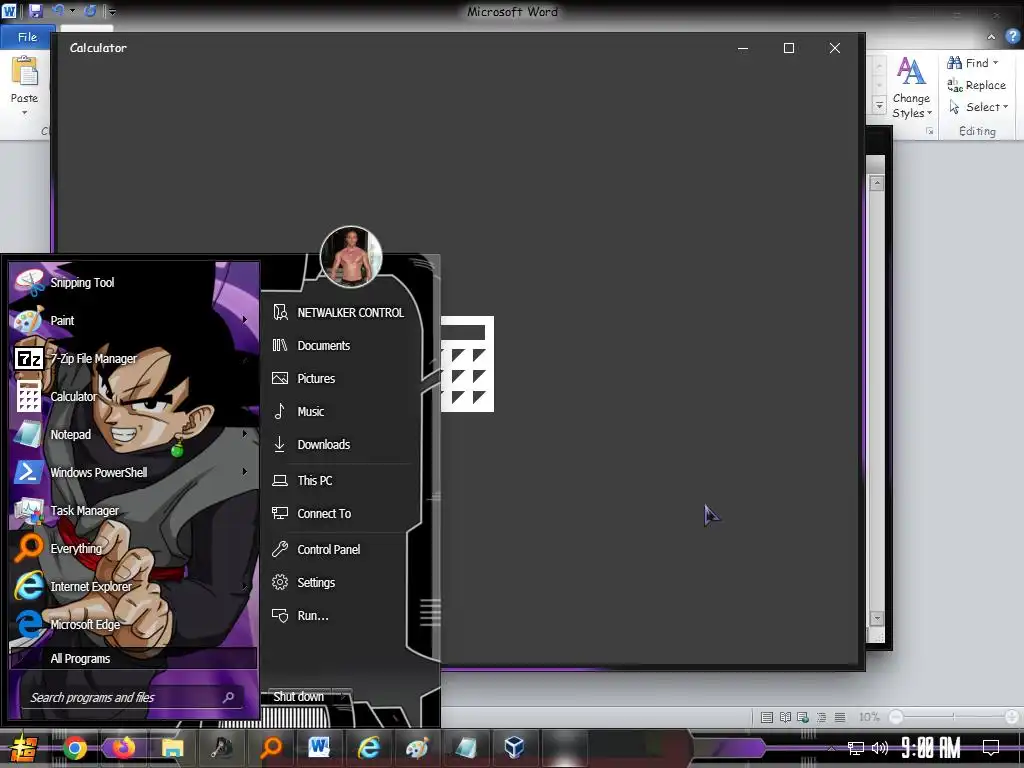1024x768 pixels.
Task: Open VirtualBox cube icon on taskbar
Action: pos(515,747)
